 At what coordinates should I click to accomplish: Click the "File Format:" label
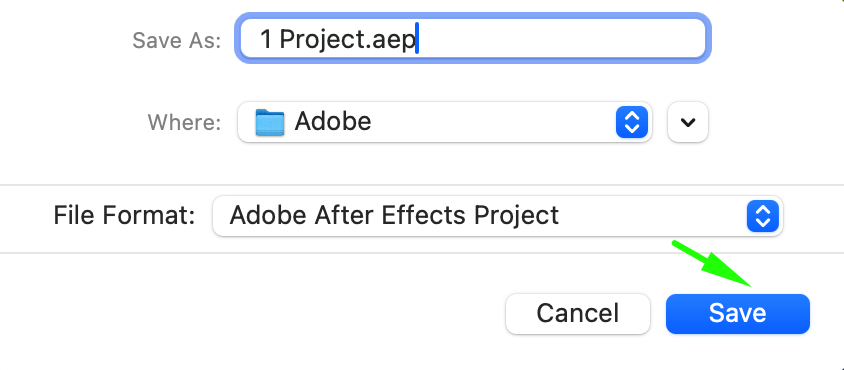(x=124, y=216)
